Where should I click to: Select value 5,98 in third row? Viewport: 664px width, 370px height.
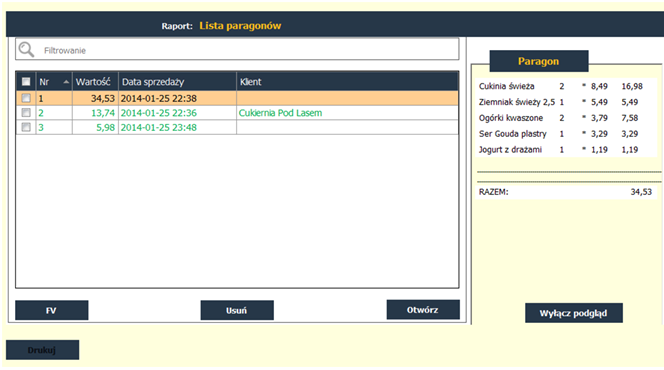click(x=105, y=127)
